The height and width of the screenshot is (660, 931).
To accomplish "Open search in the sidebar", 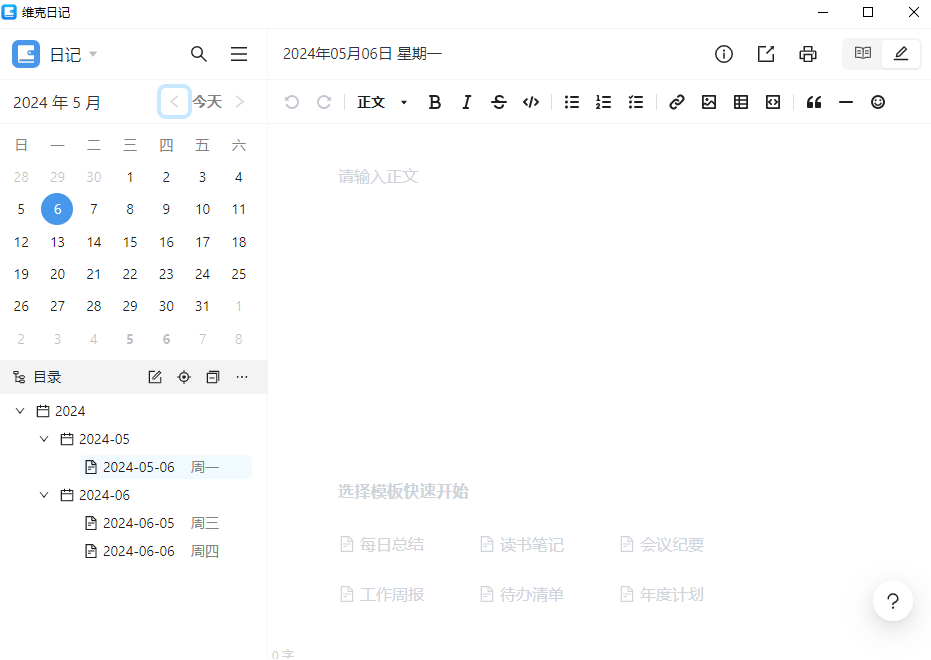I will pyautogui.click(x=198, y=54).
